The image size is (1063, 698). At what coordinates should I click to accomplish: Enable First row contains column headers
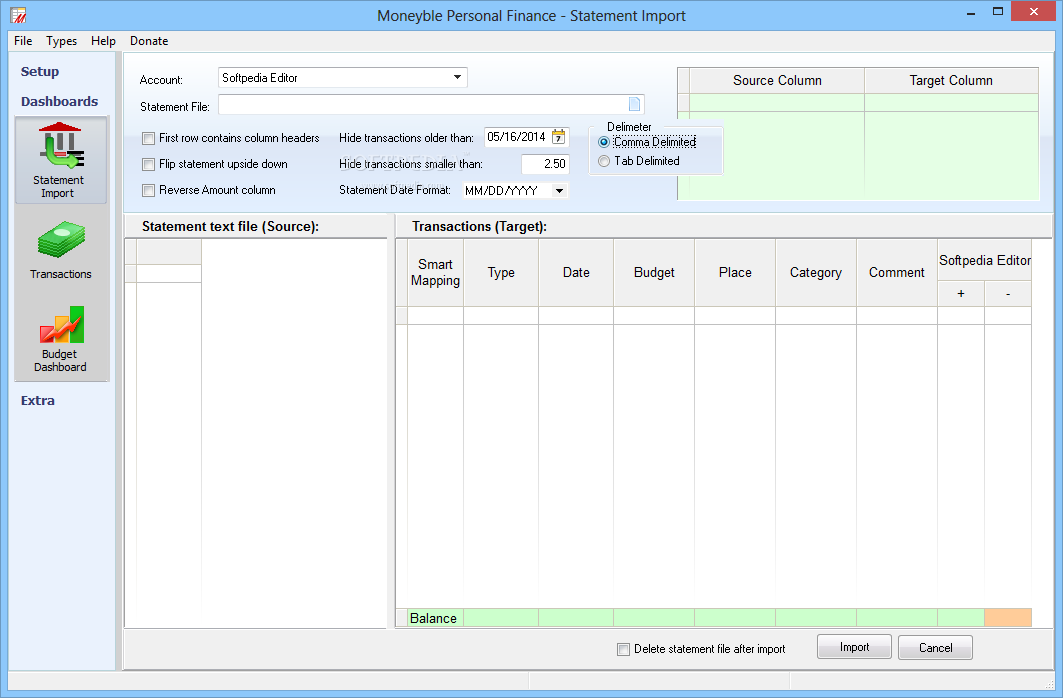coord(148,138)
